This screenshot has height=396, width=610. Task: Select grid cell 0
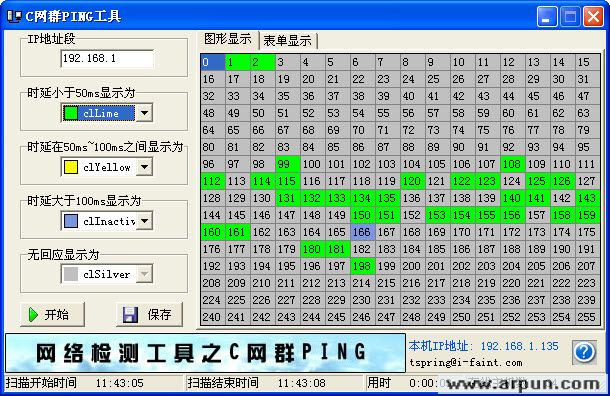point(213,62)
